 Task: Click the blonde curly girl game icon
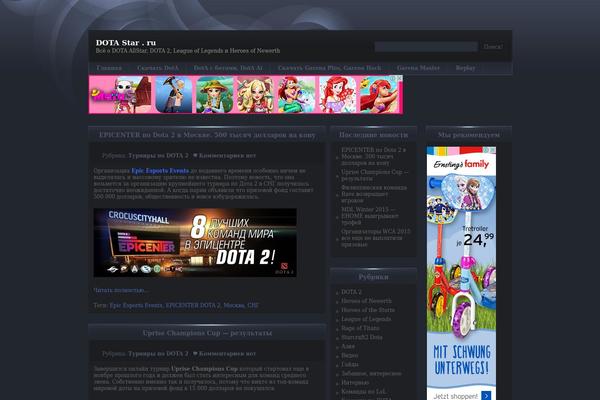pos(255,95)
